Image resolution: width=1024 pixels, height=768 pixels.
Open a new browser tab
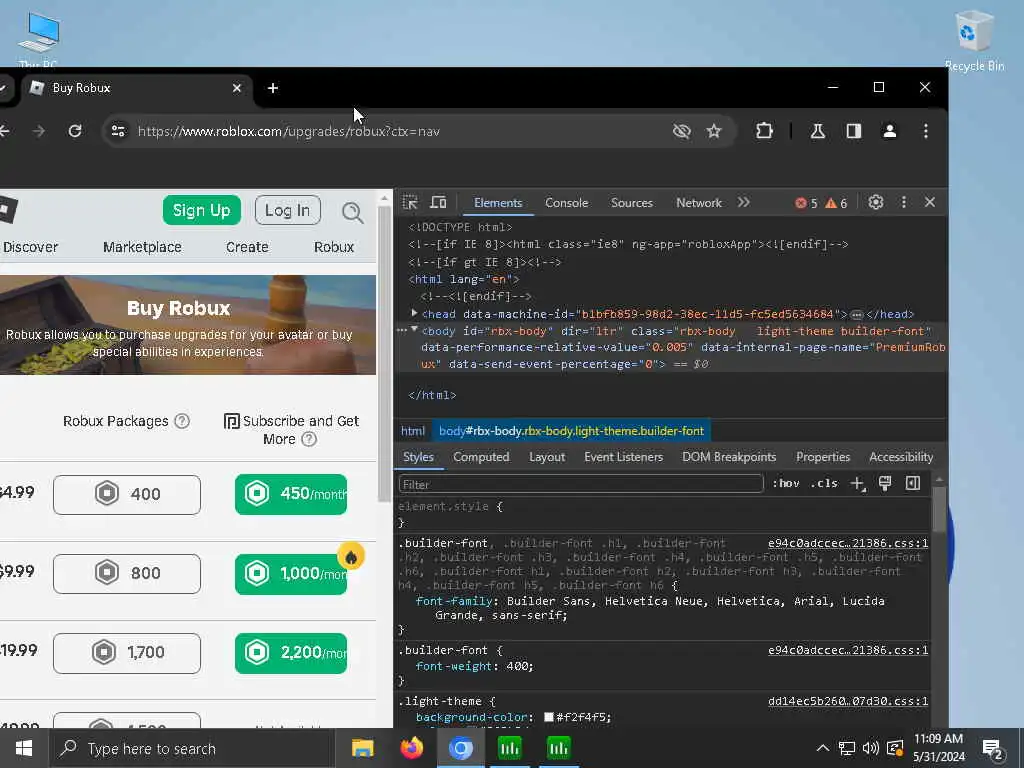pyautogui.click(x=273, y=88)
